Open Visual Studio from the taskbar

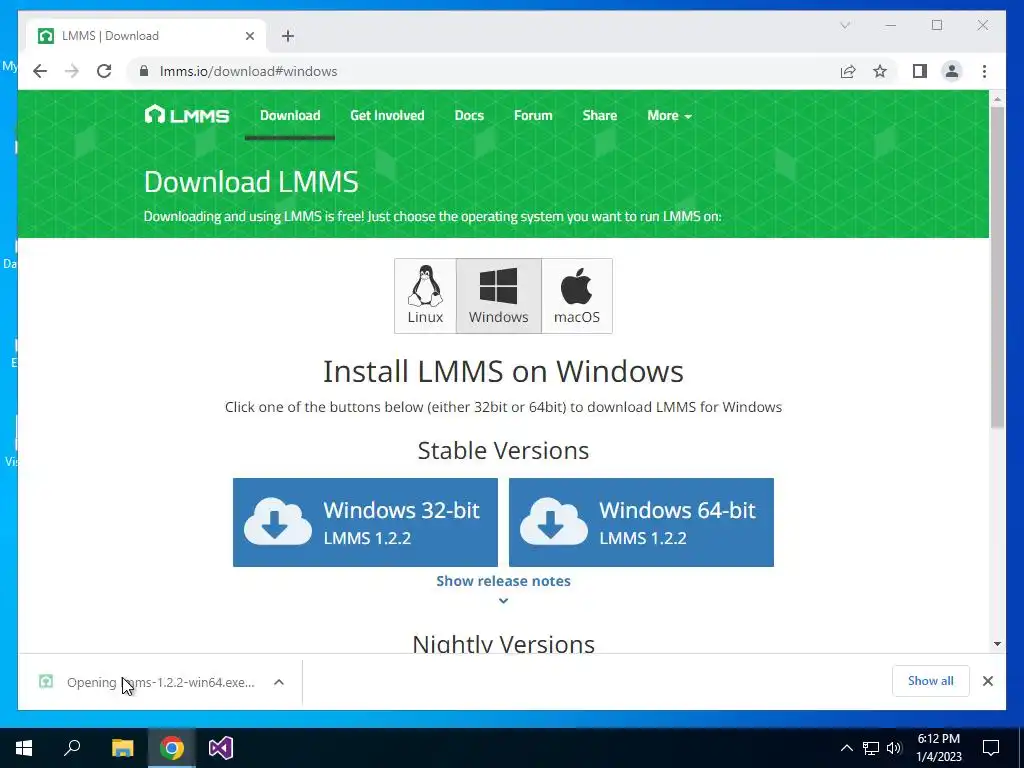click(221, 748)
